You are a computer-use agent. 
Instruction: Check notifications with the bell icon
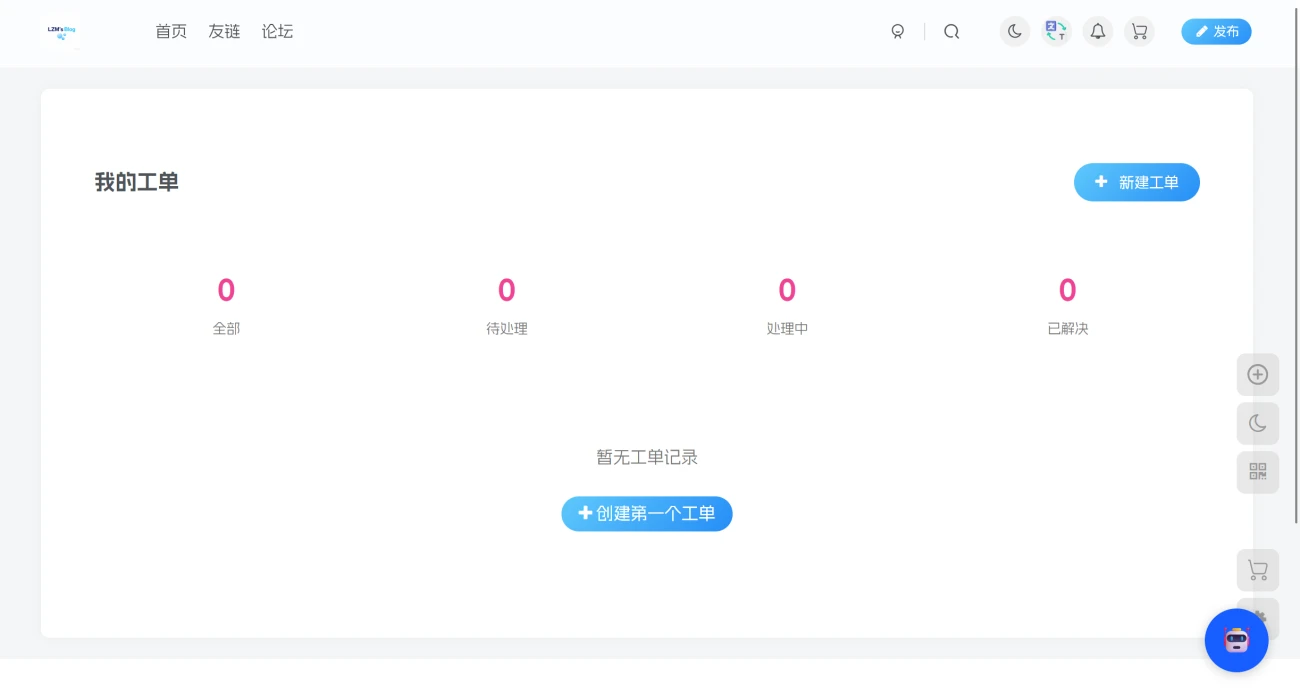pyautogui.click(x=1097, y=31)
